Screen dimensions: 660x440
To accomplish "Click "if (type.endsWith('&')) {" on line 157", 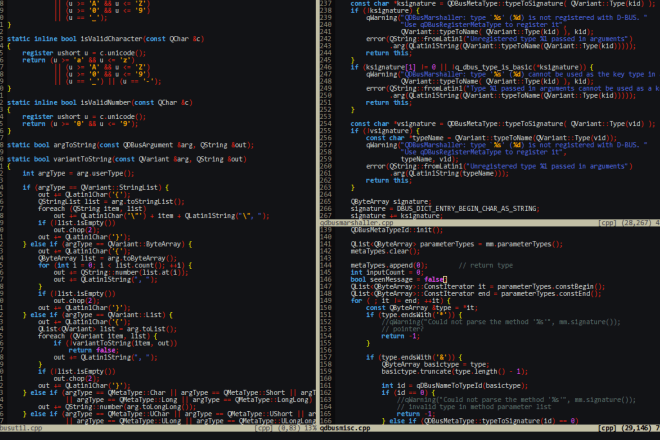I will click(x=414, y=357).
